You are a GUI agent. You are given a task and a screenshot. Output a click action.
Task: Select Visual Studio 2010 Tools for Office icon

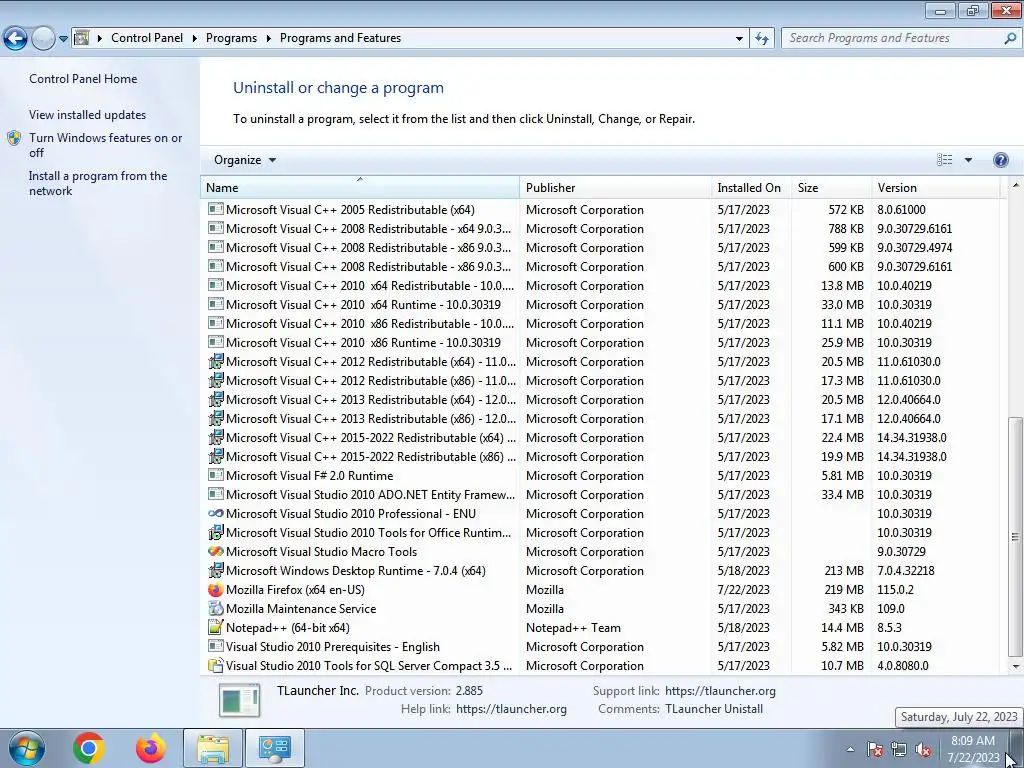click(215, 532)
